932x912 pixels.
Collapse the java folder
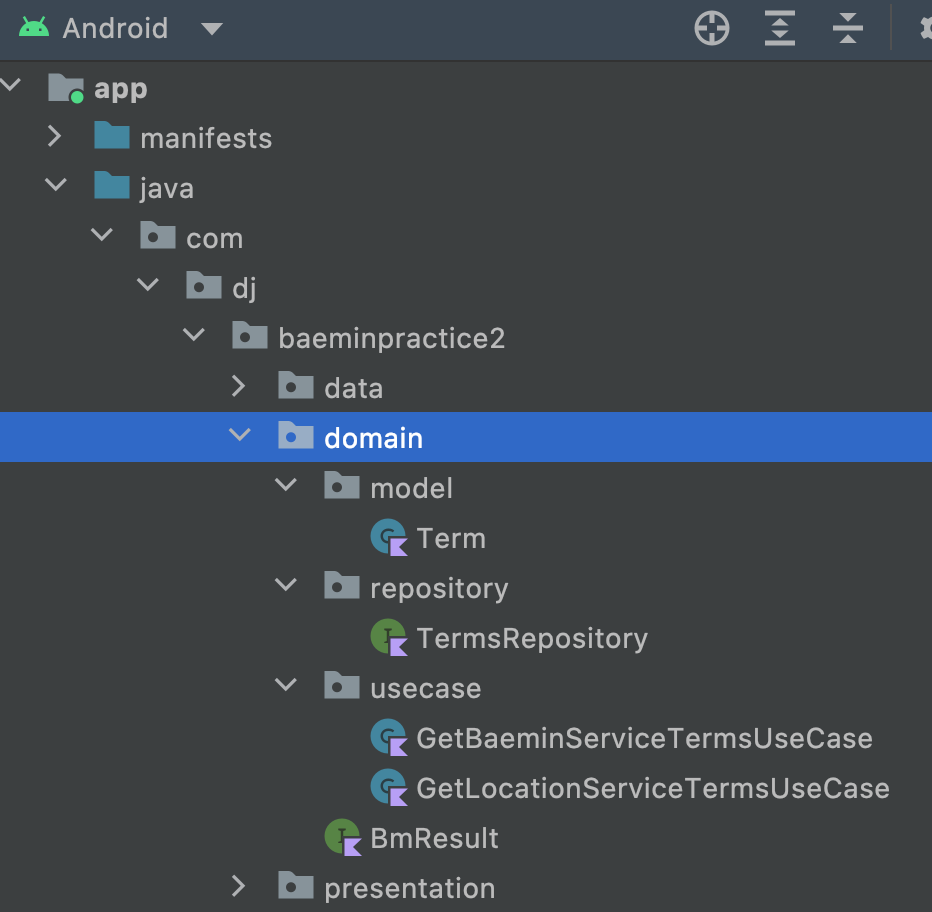click(56, 184)
